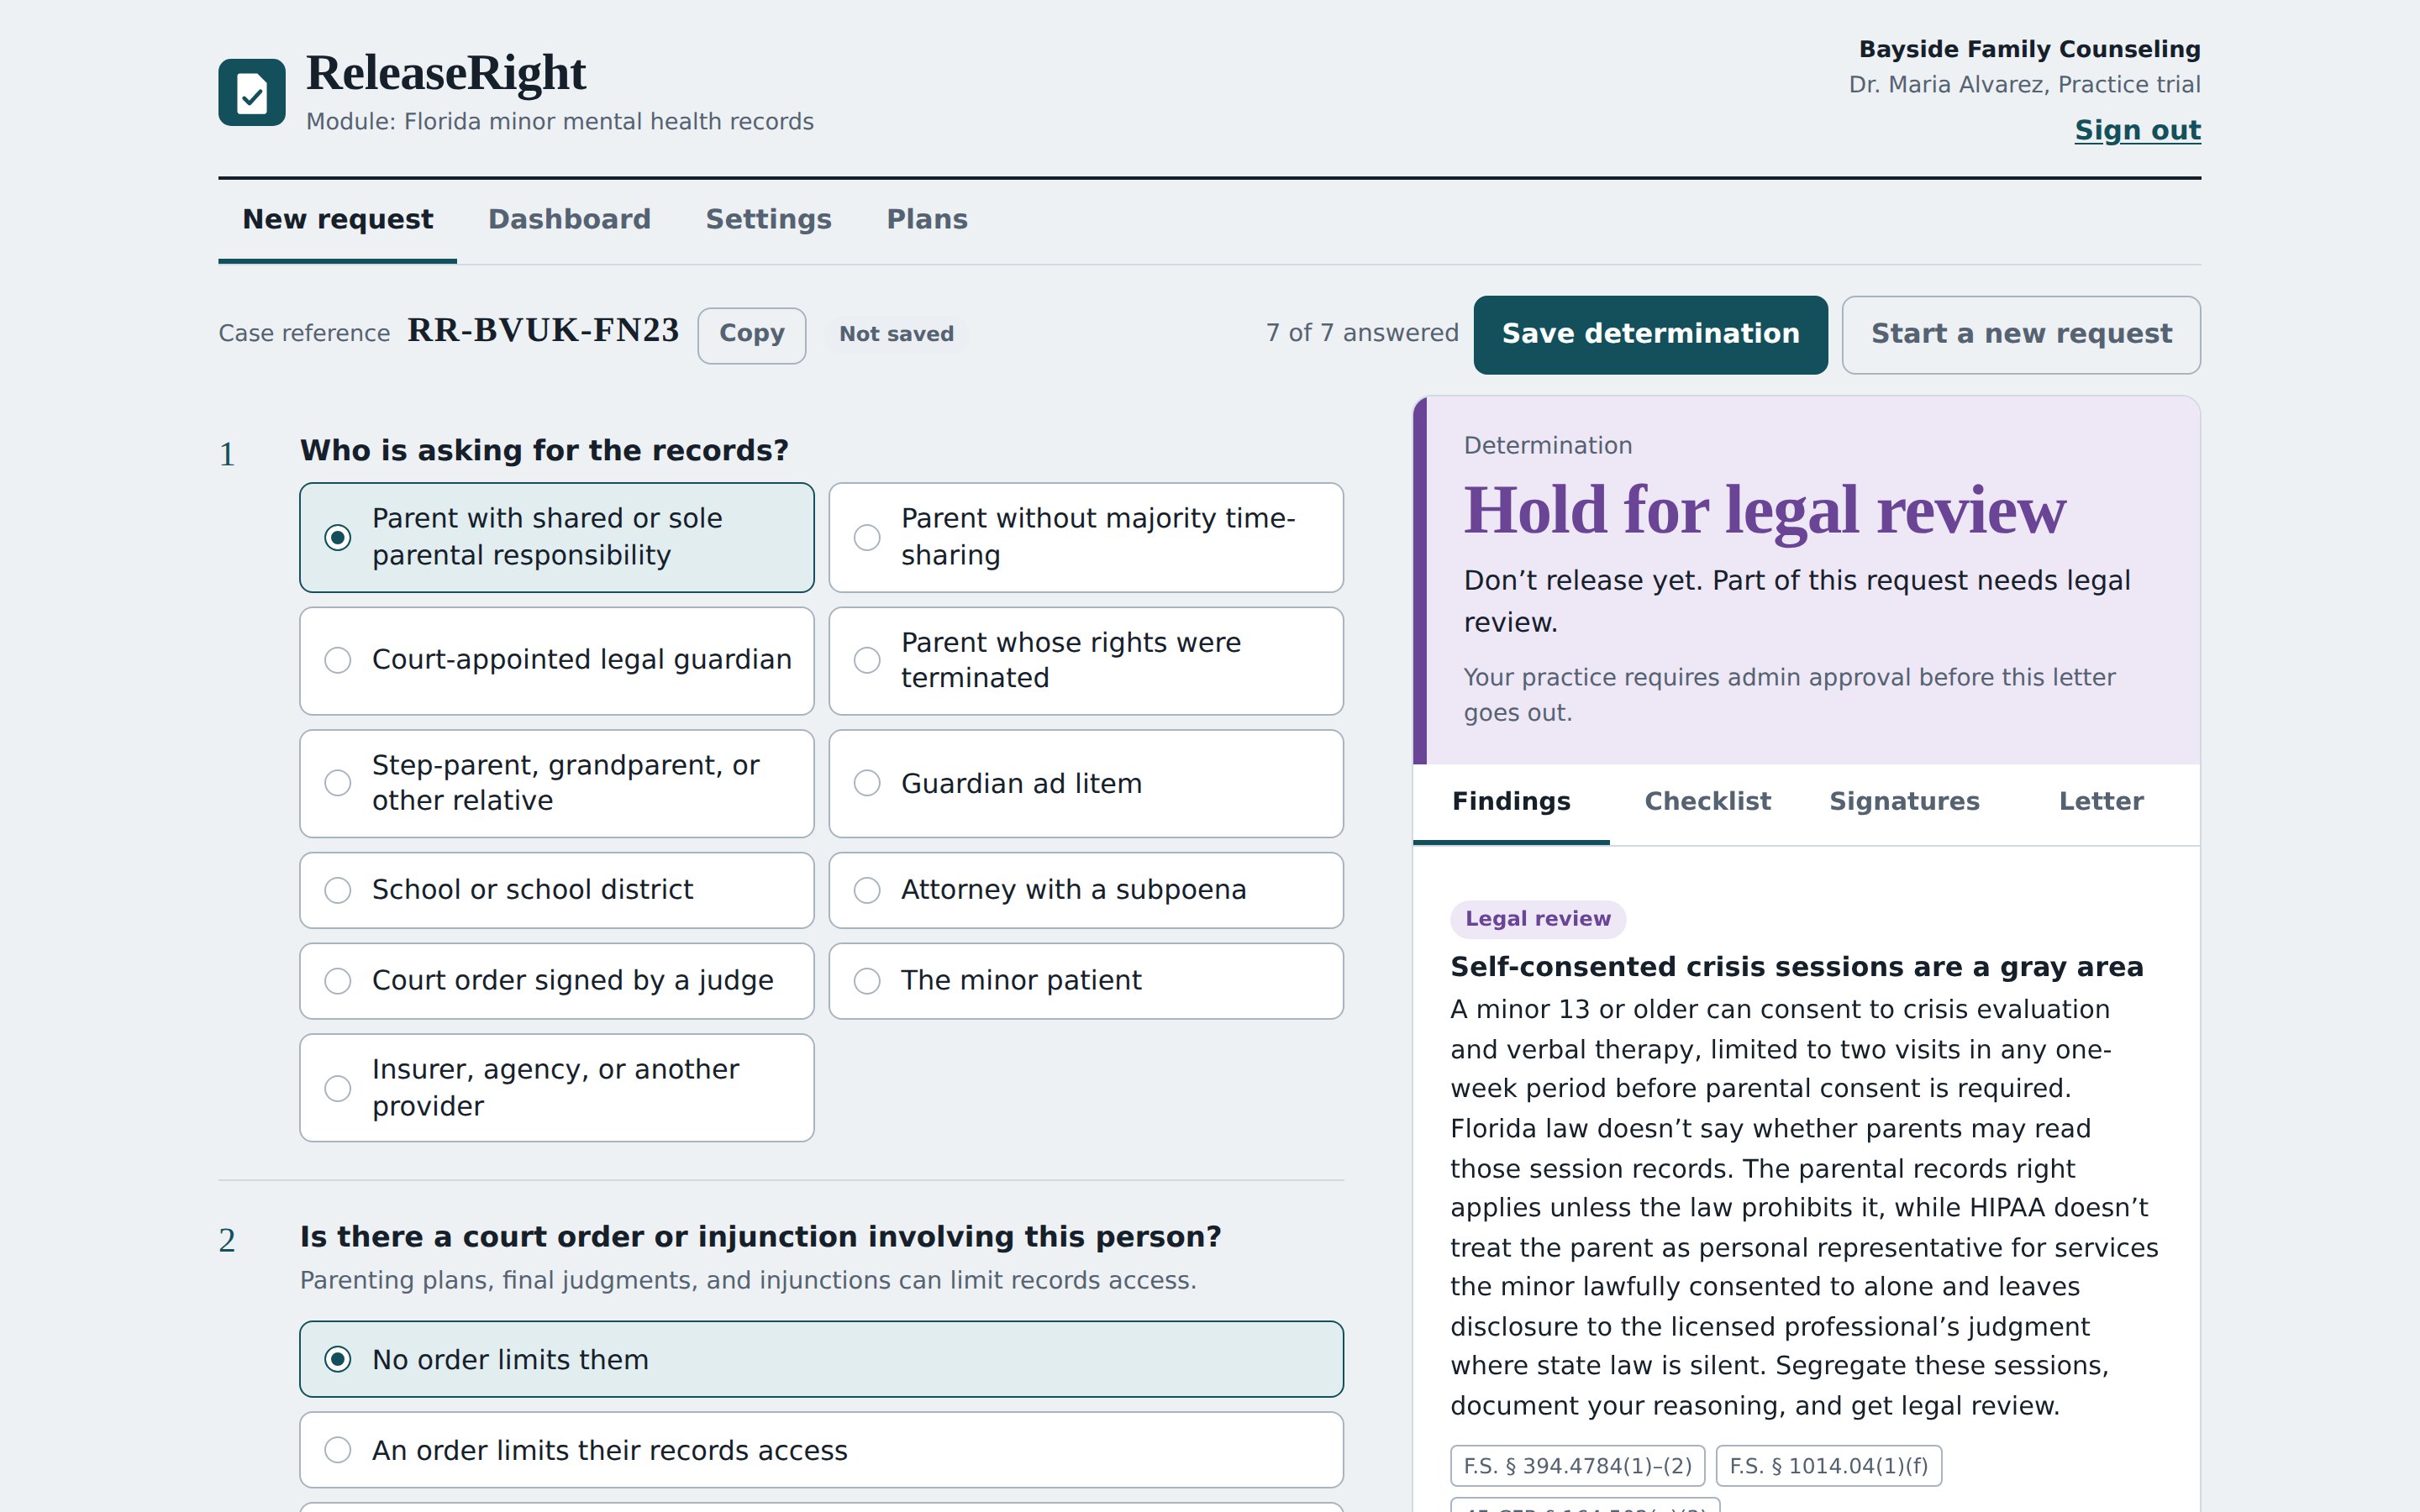Click the Sign out link
The width and height of the screenshot is (2420, 1512).
pos(2138,131)
